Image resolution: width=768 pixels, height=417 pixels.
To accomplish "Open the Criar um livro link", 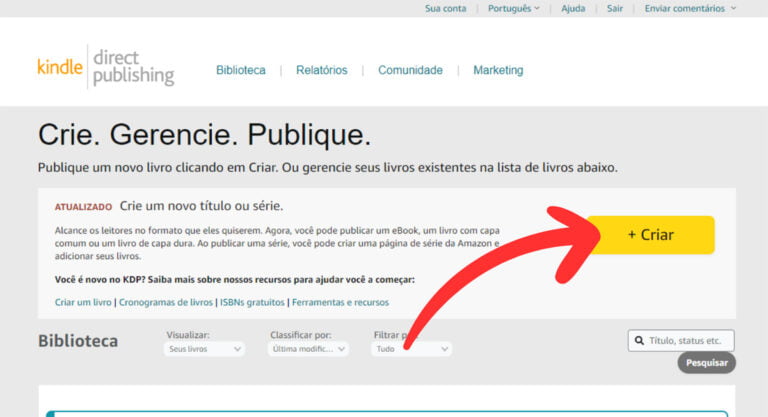I will pyautogui.click(x=83, y=302).
